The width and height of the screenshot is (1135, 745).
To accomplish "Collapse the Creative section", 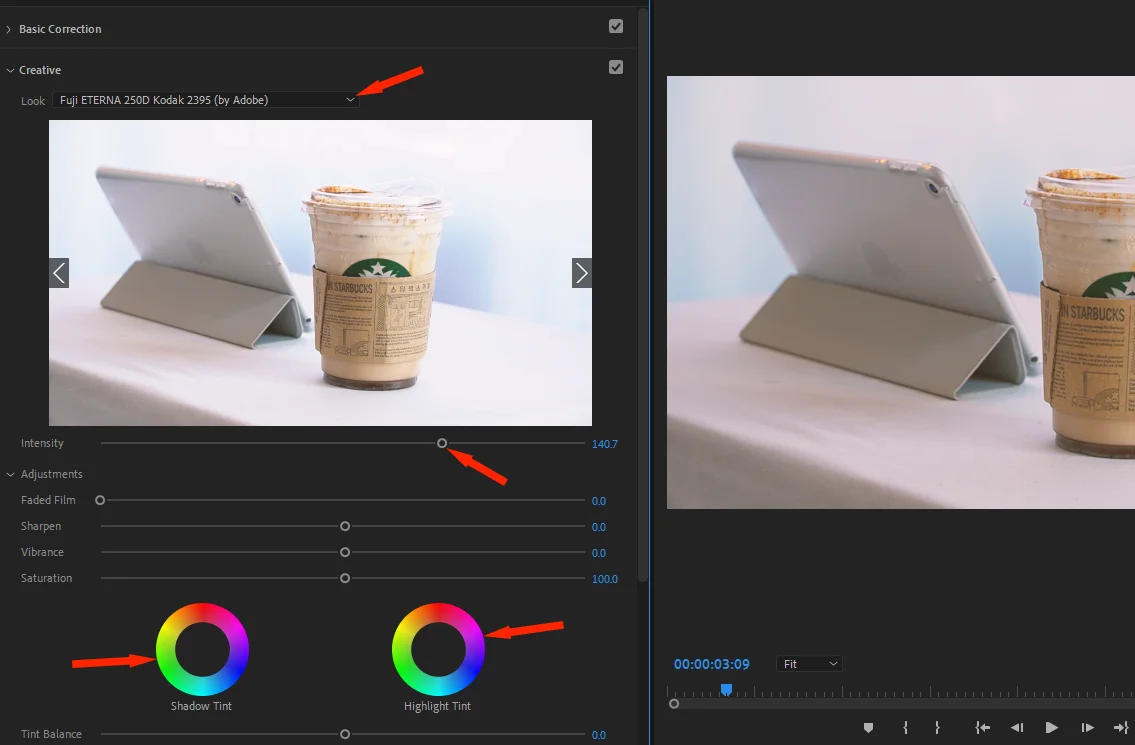I will tap(10, 70).
